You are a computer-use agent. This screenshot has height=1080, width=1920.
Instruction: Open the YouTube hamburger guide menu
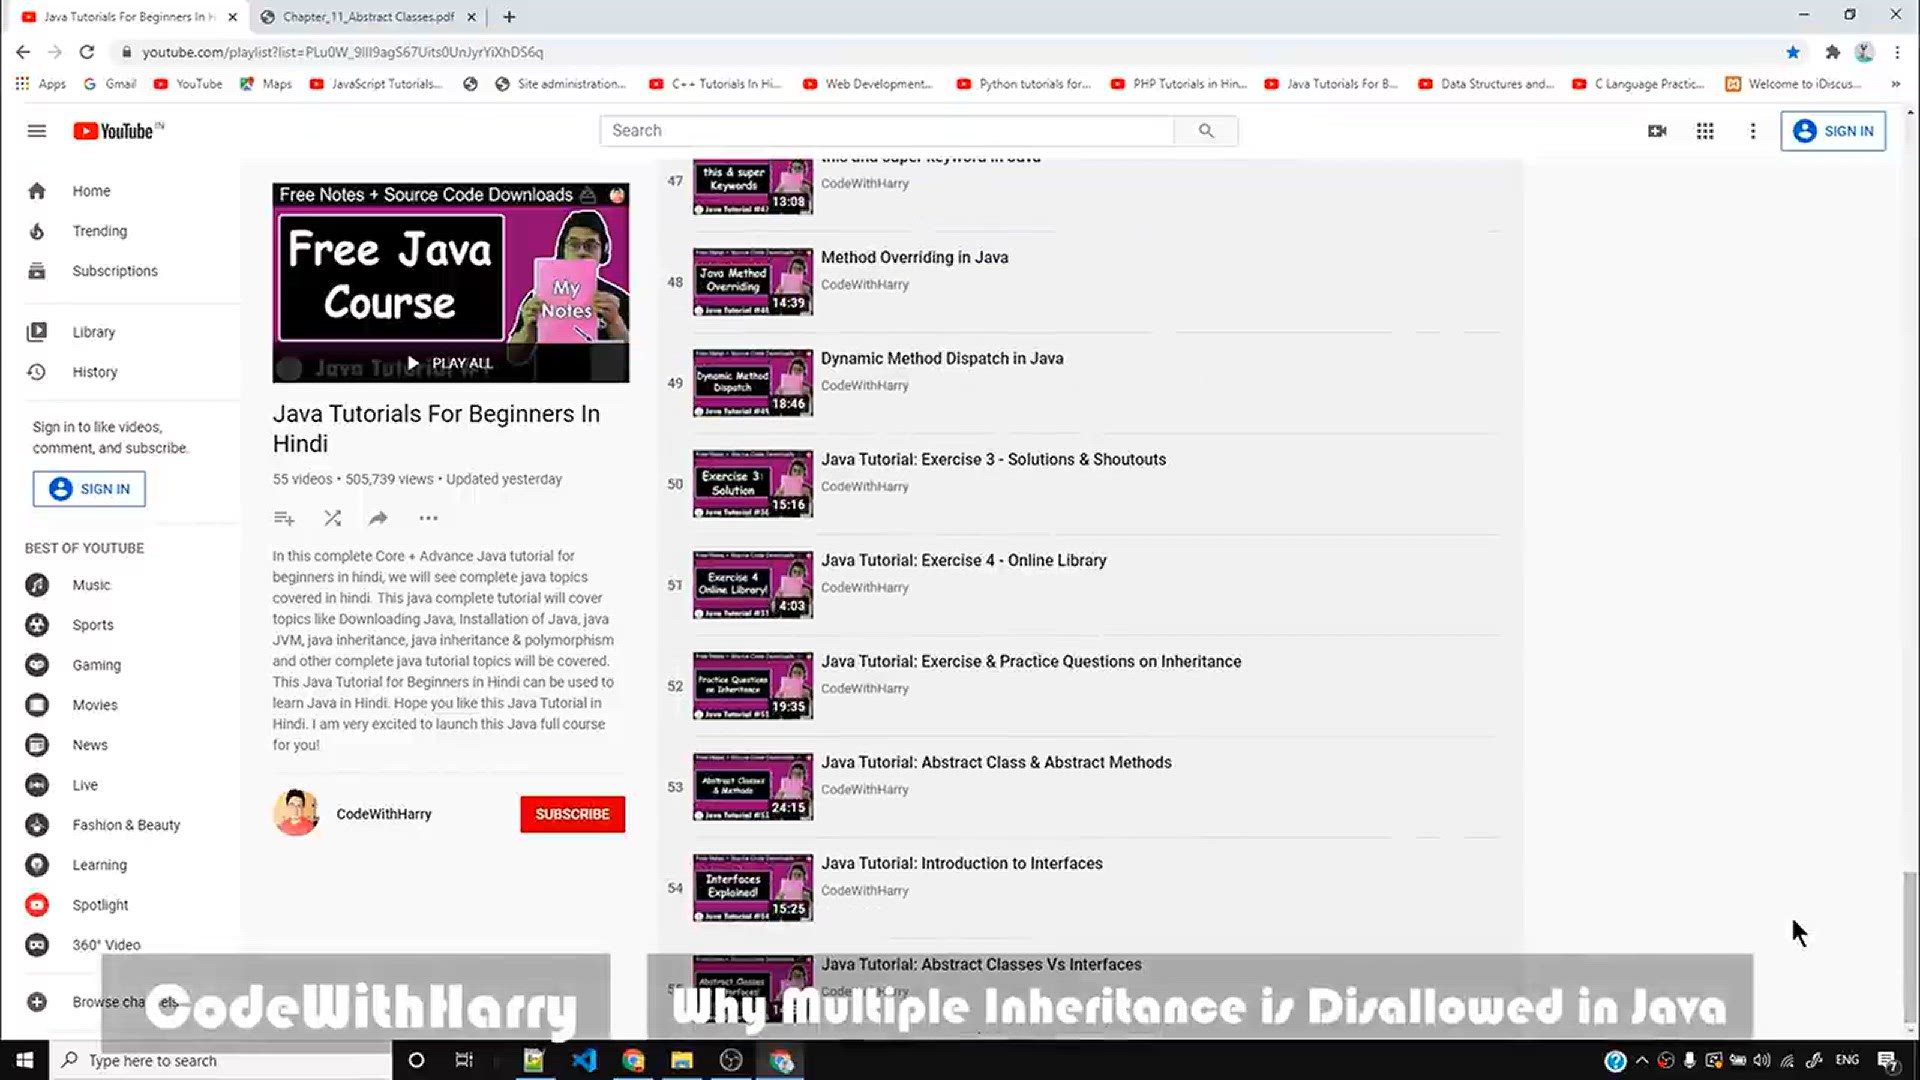[37, 131]
